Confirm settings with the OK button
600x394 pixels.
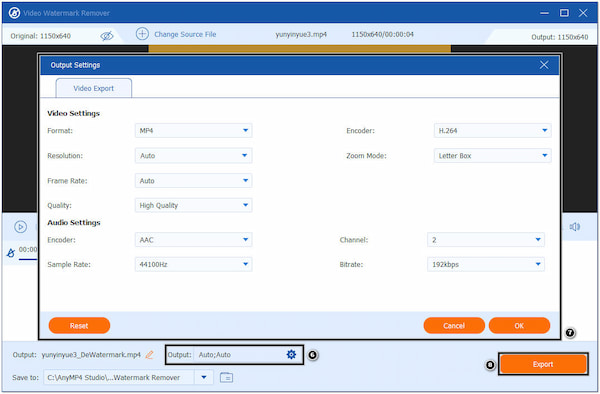519,326
